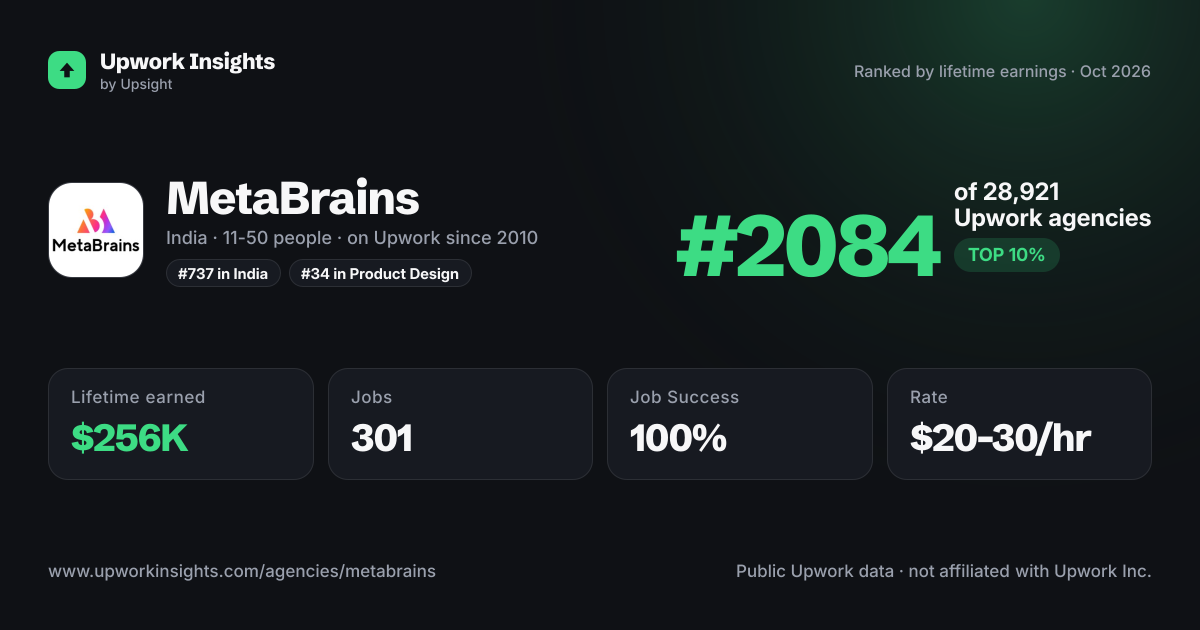Image resolution: width=1200 pixels, height=630 pixels.
Task: Click the 'by Upsight' subtitle
Action: pos(136,85)
